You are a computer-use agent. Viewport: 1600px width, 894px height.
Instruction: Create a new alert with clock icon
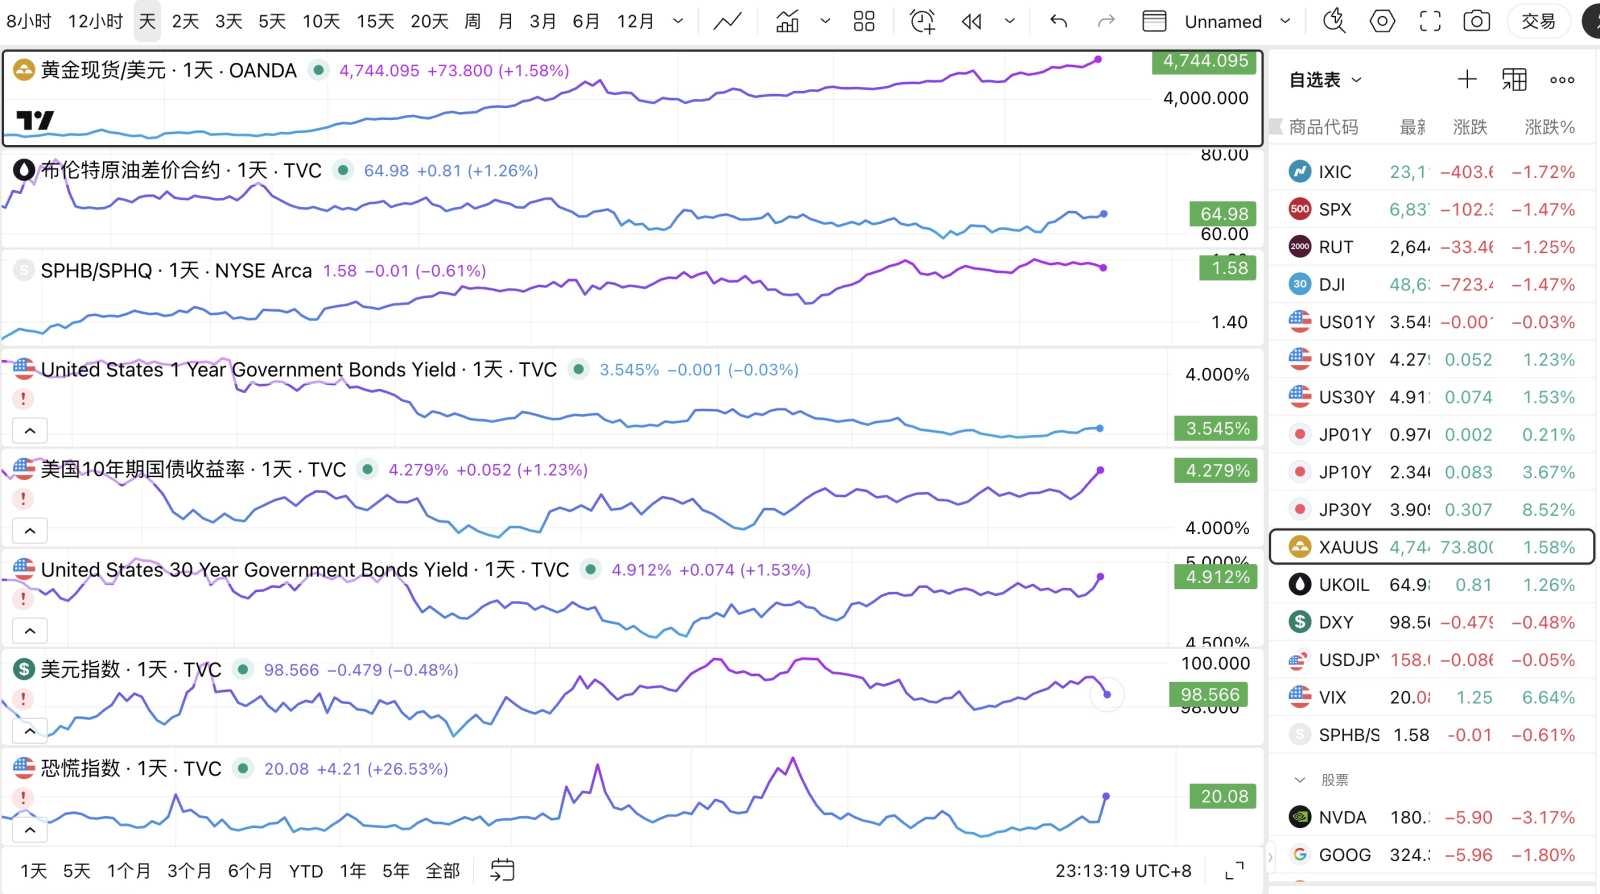(922, 21)
